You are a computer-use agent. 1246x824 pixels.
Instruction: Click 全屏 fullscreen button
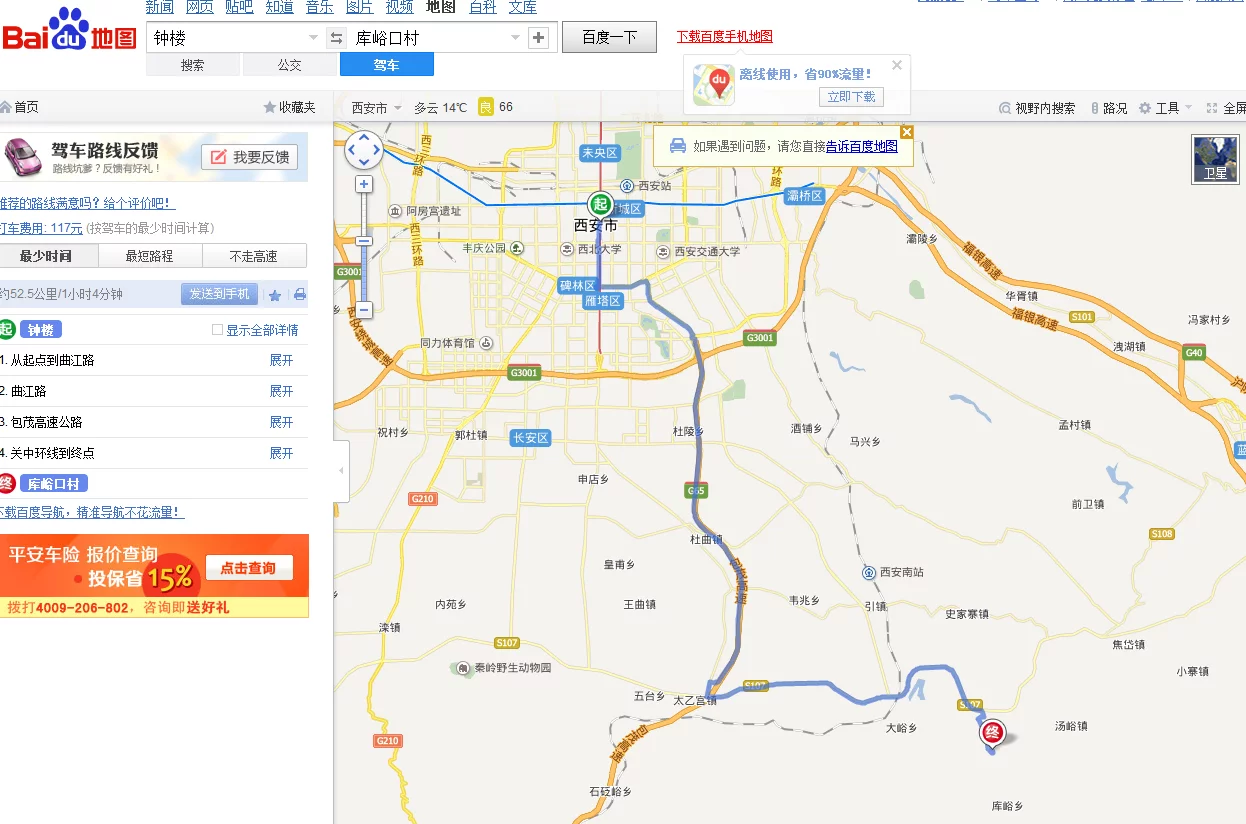(1227, 108)
